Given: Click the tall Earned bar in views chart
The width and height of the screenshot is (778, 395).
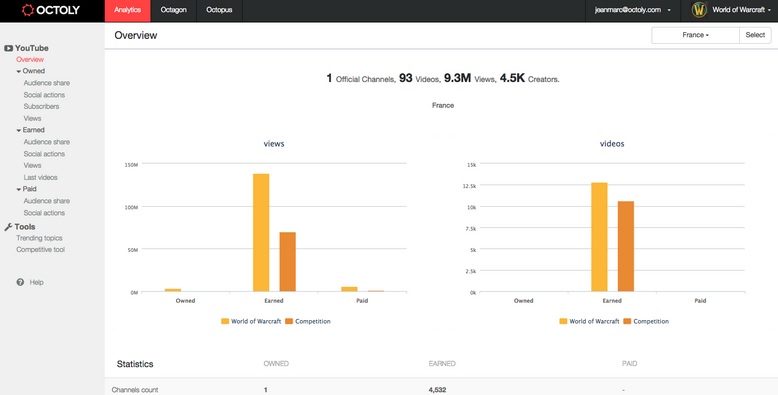Looking at the screenshot, I should [x=261, y=233].
